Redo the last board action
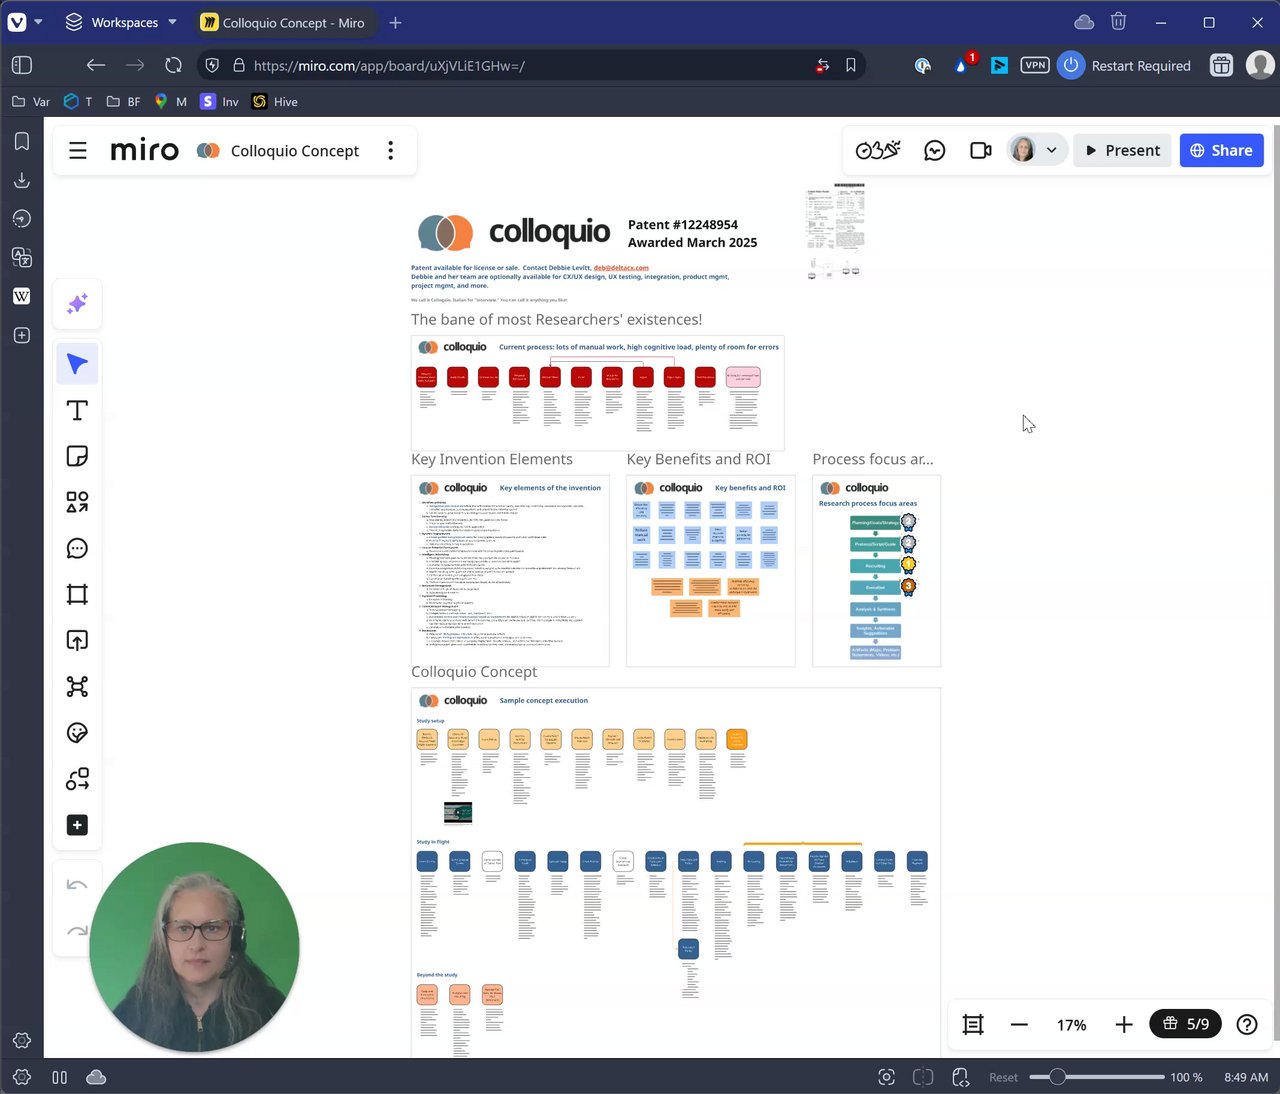This screenshot has height=1094, width=1280. point(77,931)
